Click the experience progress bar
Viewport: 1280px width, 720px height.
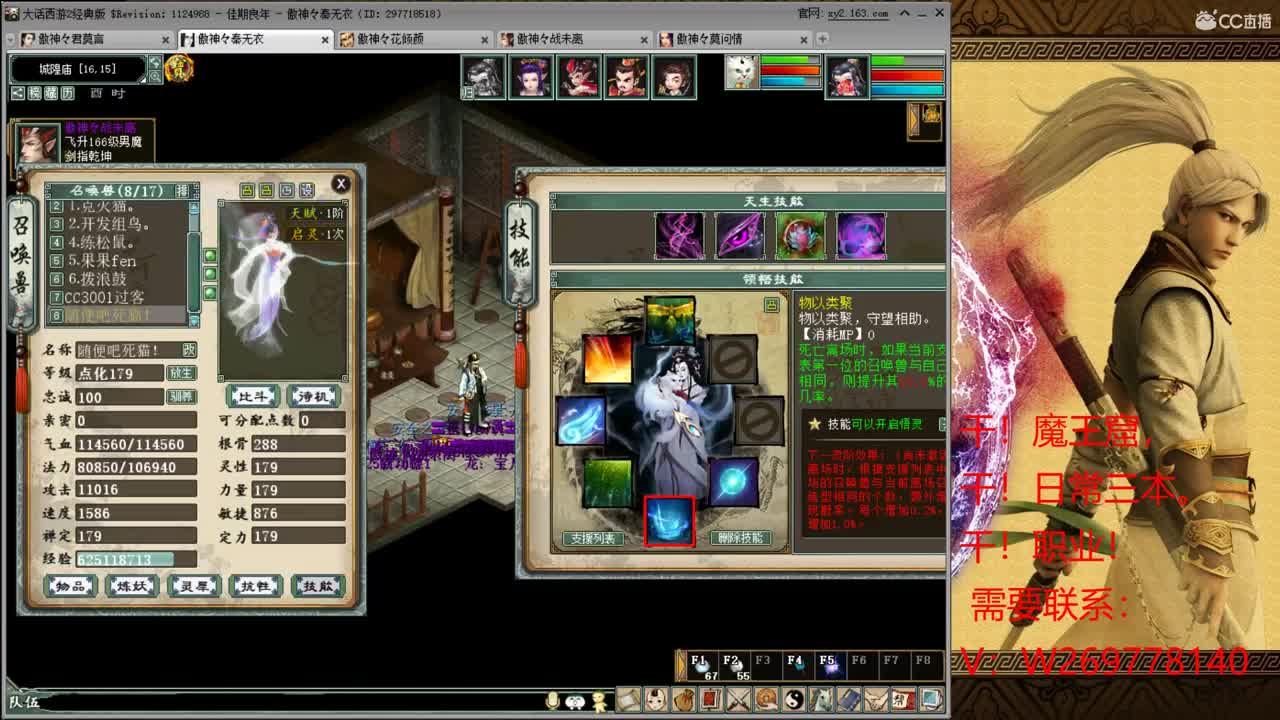click(136, 560)
